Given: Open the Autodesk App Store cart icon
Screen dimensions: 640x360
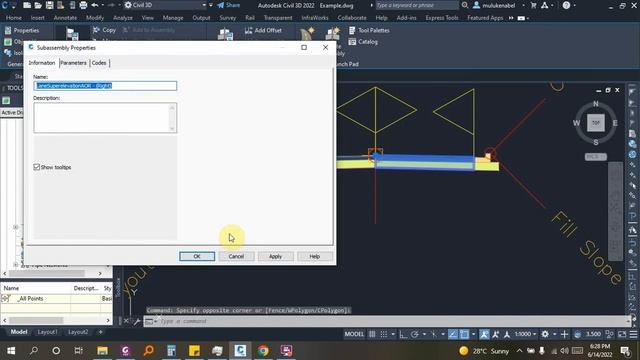Looking at the screenshot, I should (533, 5).
